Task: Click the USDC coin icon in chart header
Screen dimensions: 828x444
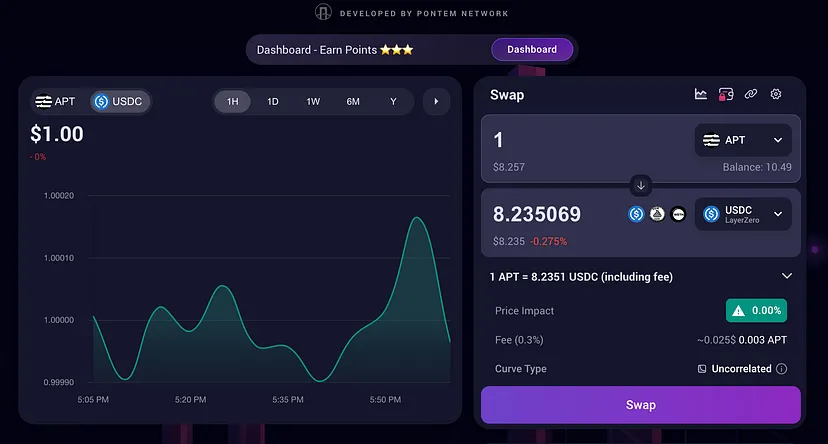Action: [x=101, y=101]
